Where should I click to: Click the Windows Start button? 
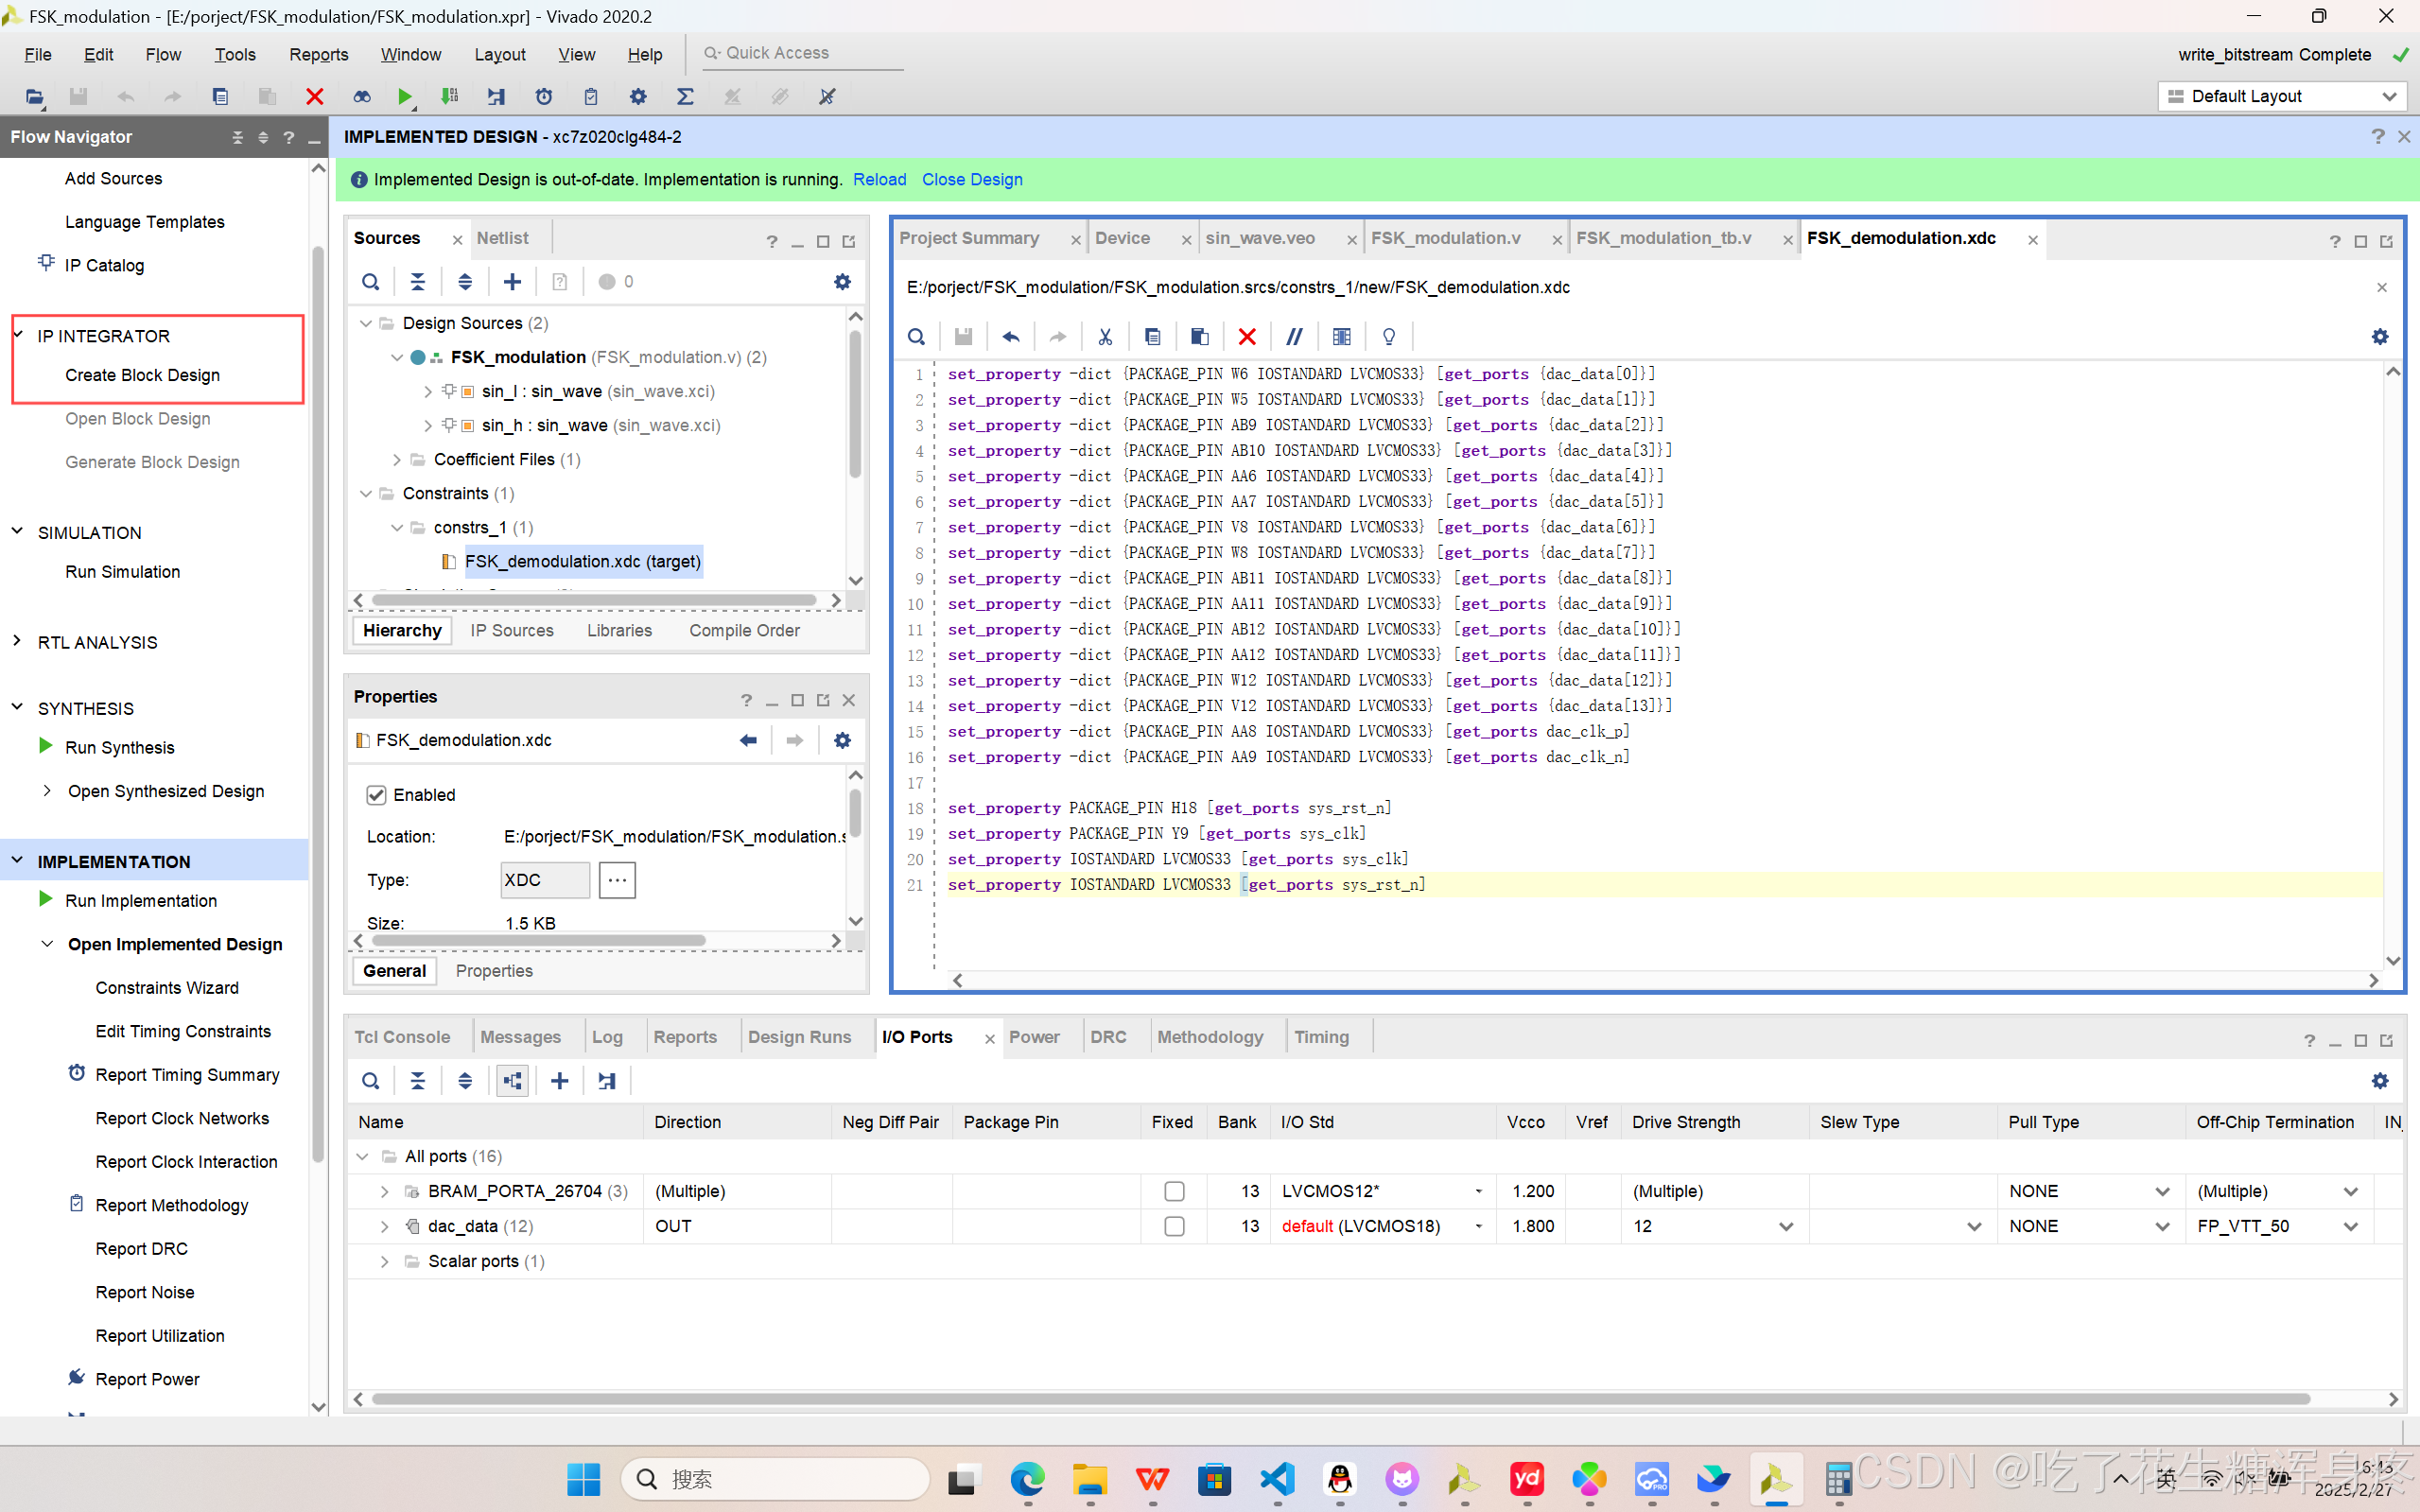(x=583, y=1479)
